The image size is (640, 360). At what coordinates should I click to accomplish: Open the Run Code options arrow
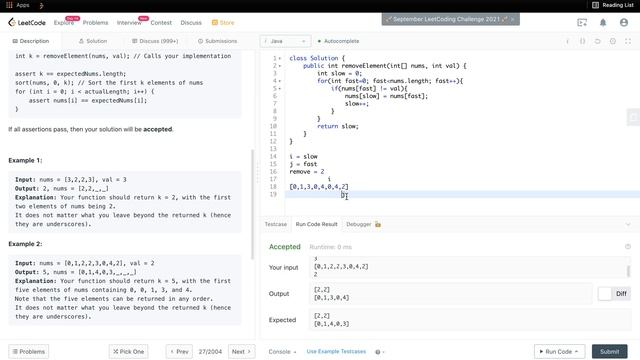pos(577,351)
